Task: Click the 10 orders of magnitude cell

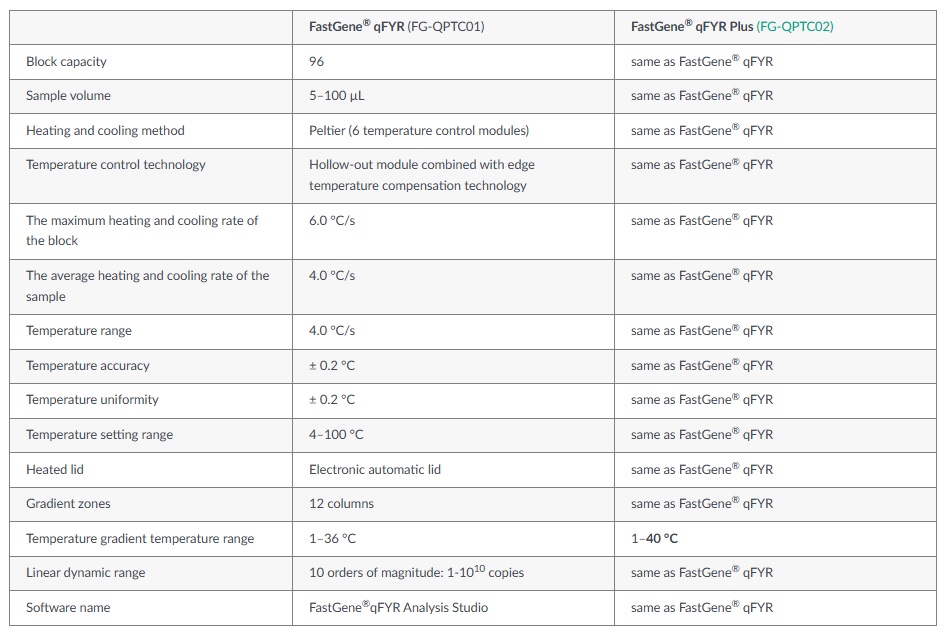Action: pos(416,573)
